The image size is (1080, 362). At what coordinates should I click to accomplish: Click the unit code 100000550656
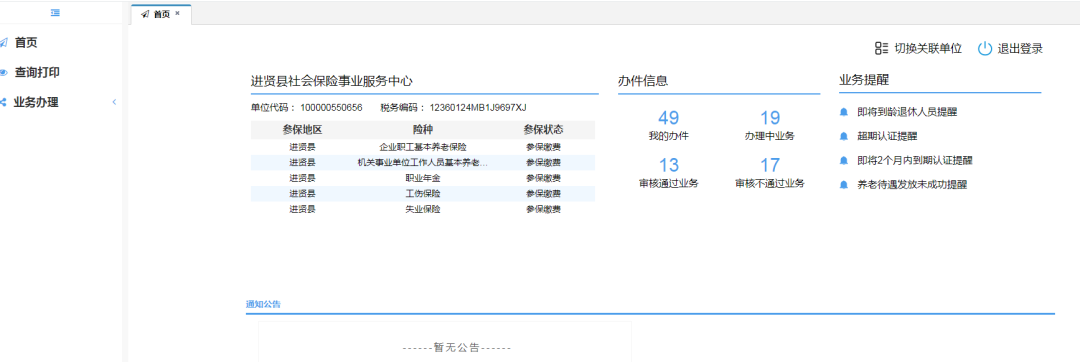click(331, 108)
